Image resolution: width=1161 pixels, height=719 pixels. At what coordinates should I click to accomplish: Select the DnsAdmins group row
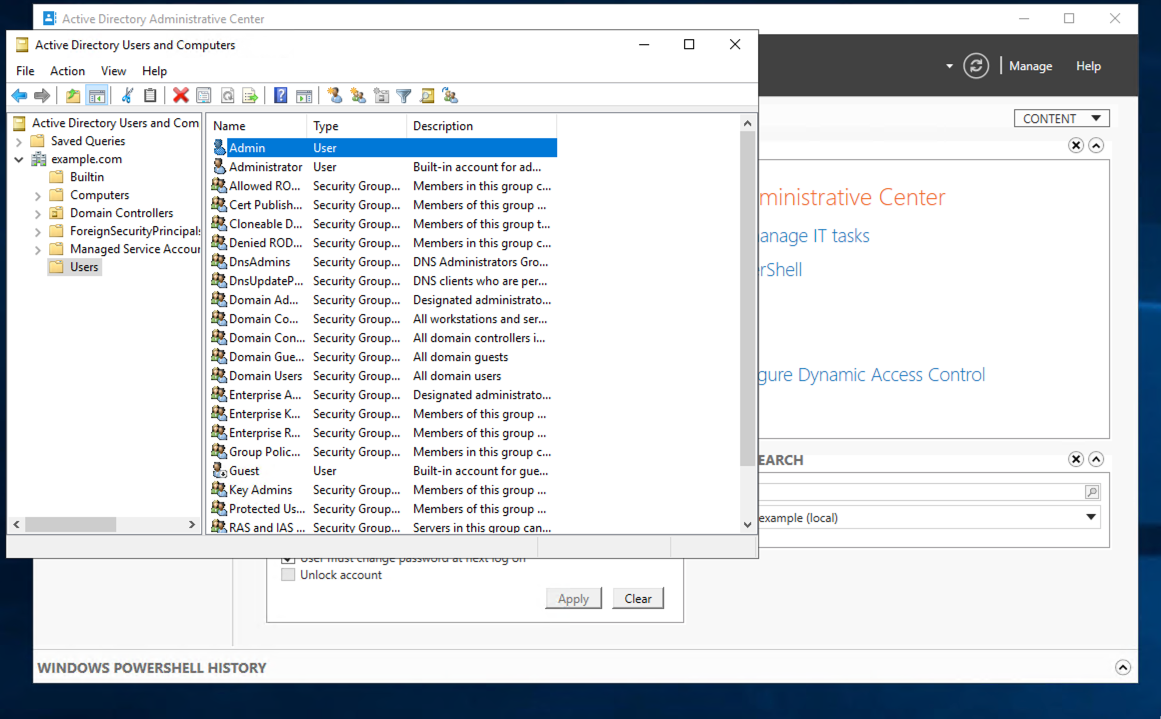click(x=382, y=262)
